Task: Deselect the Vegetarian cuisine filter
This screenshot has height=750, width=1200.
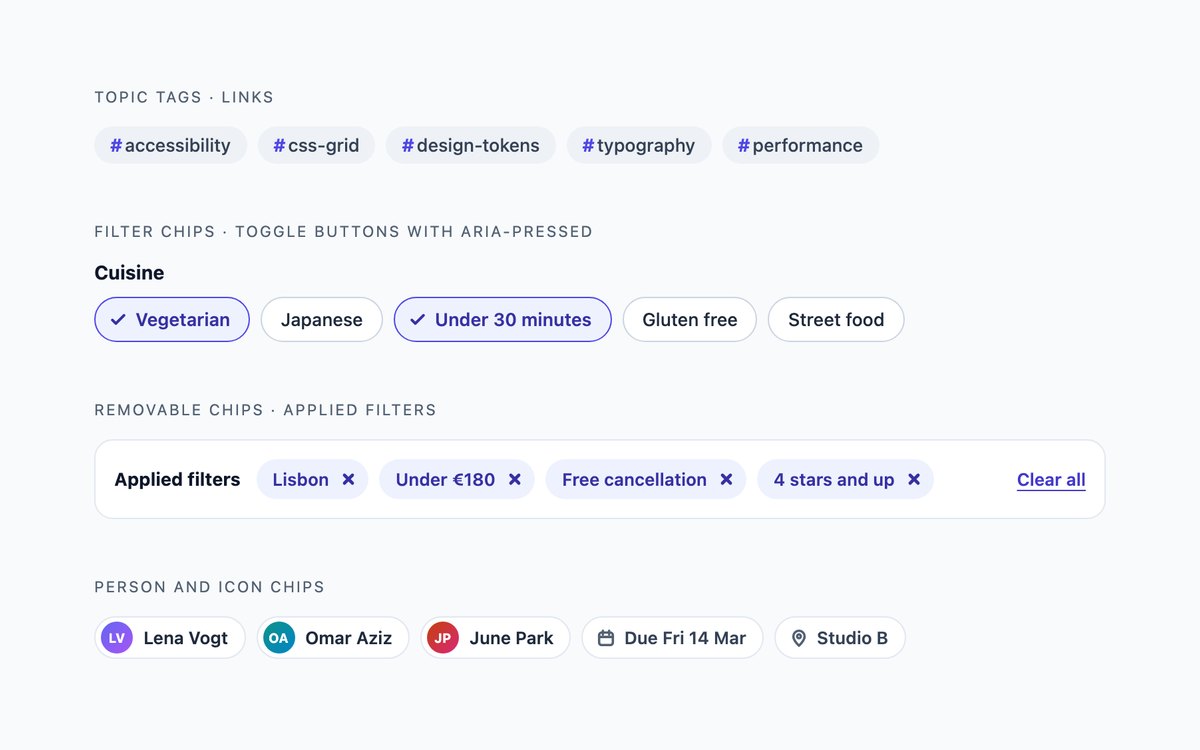Action: pos(172,320)
